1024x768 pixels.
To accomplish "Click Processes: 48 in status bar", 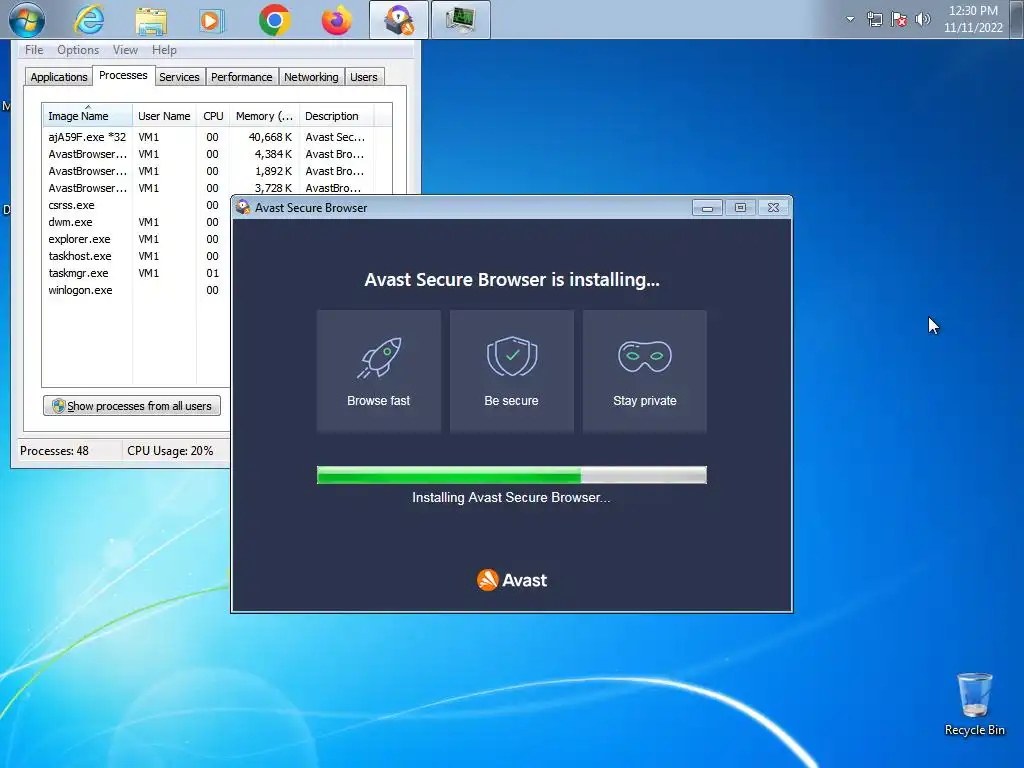I will [54, 451].
